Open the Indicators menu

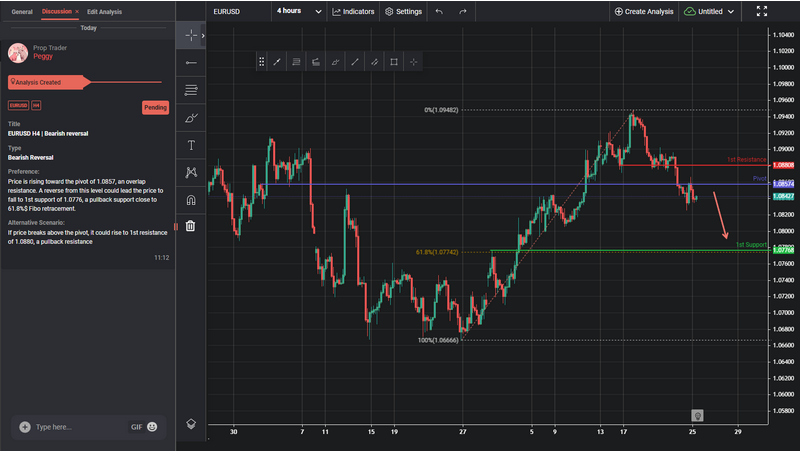click(x=353, y=11)
